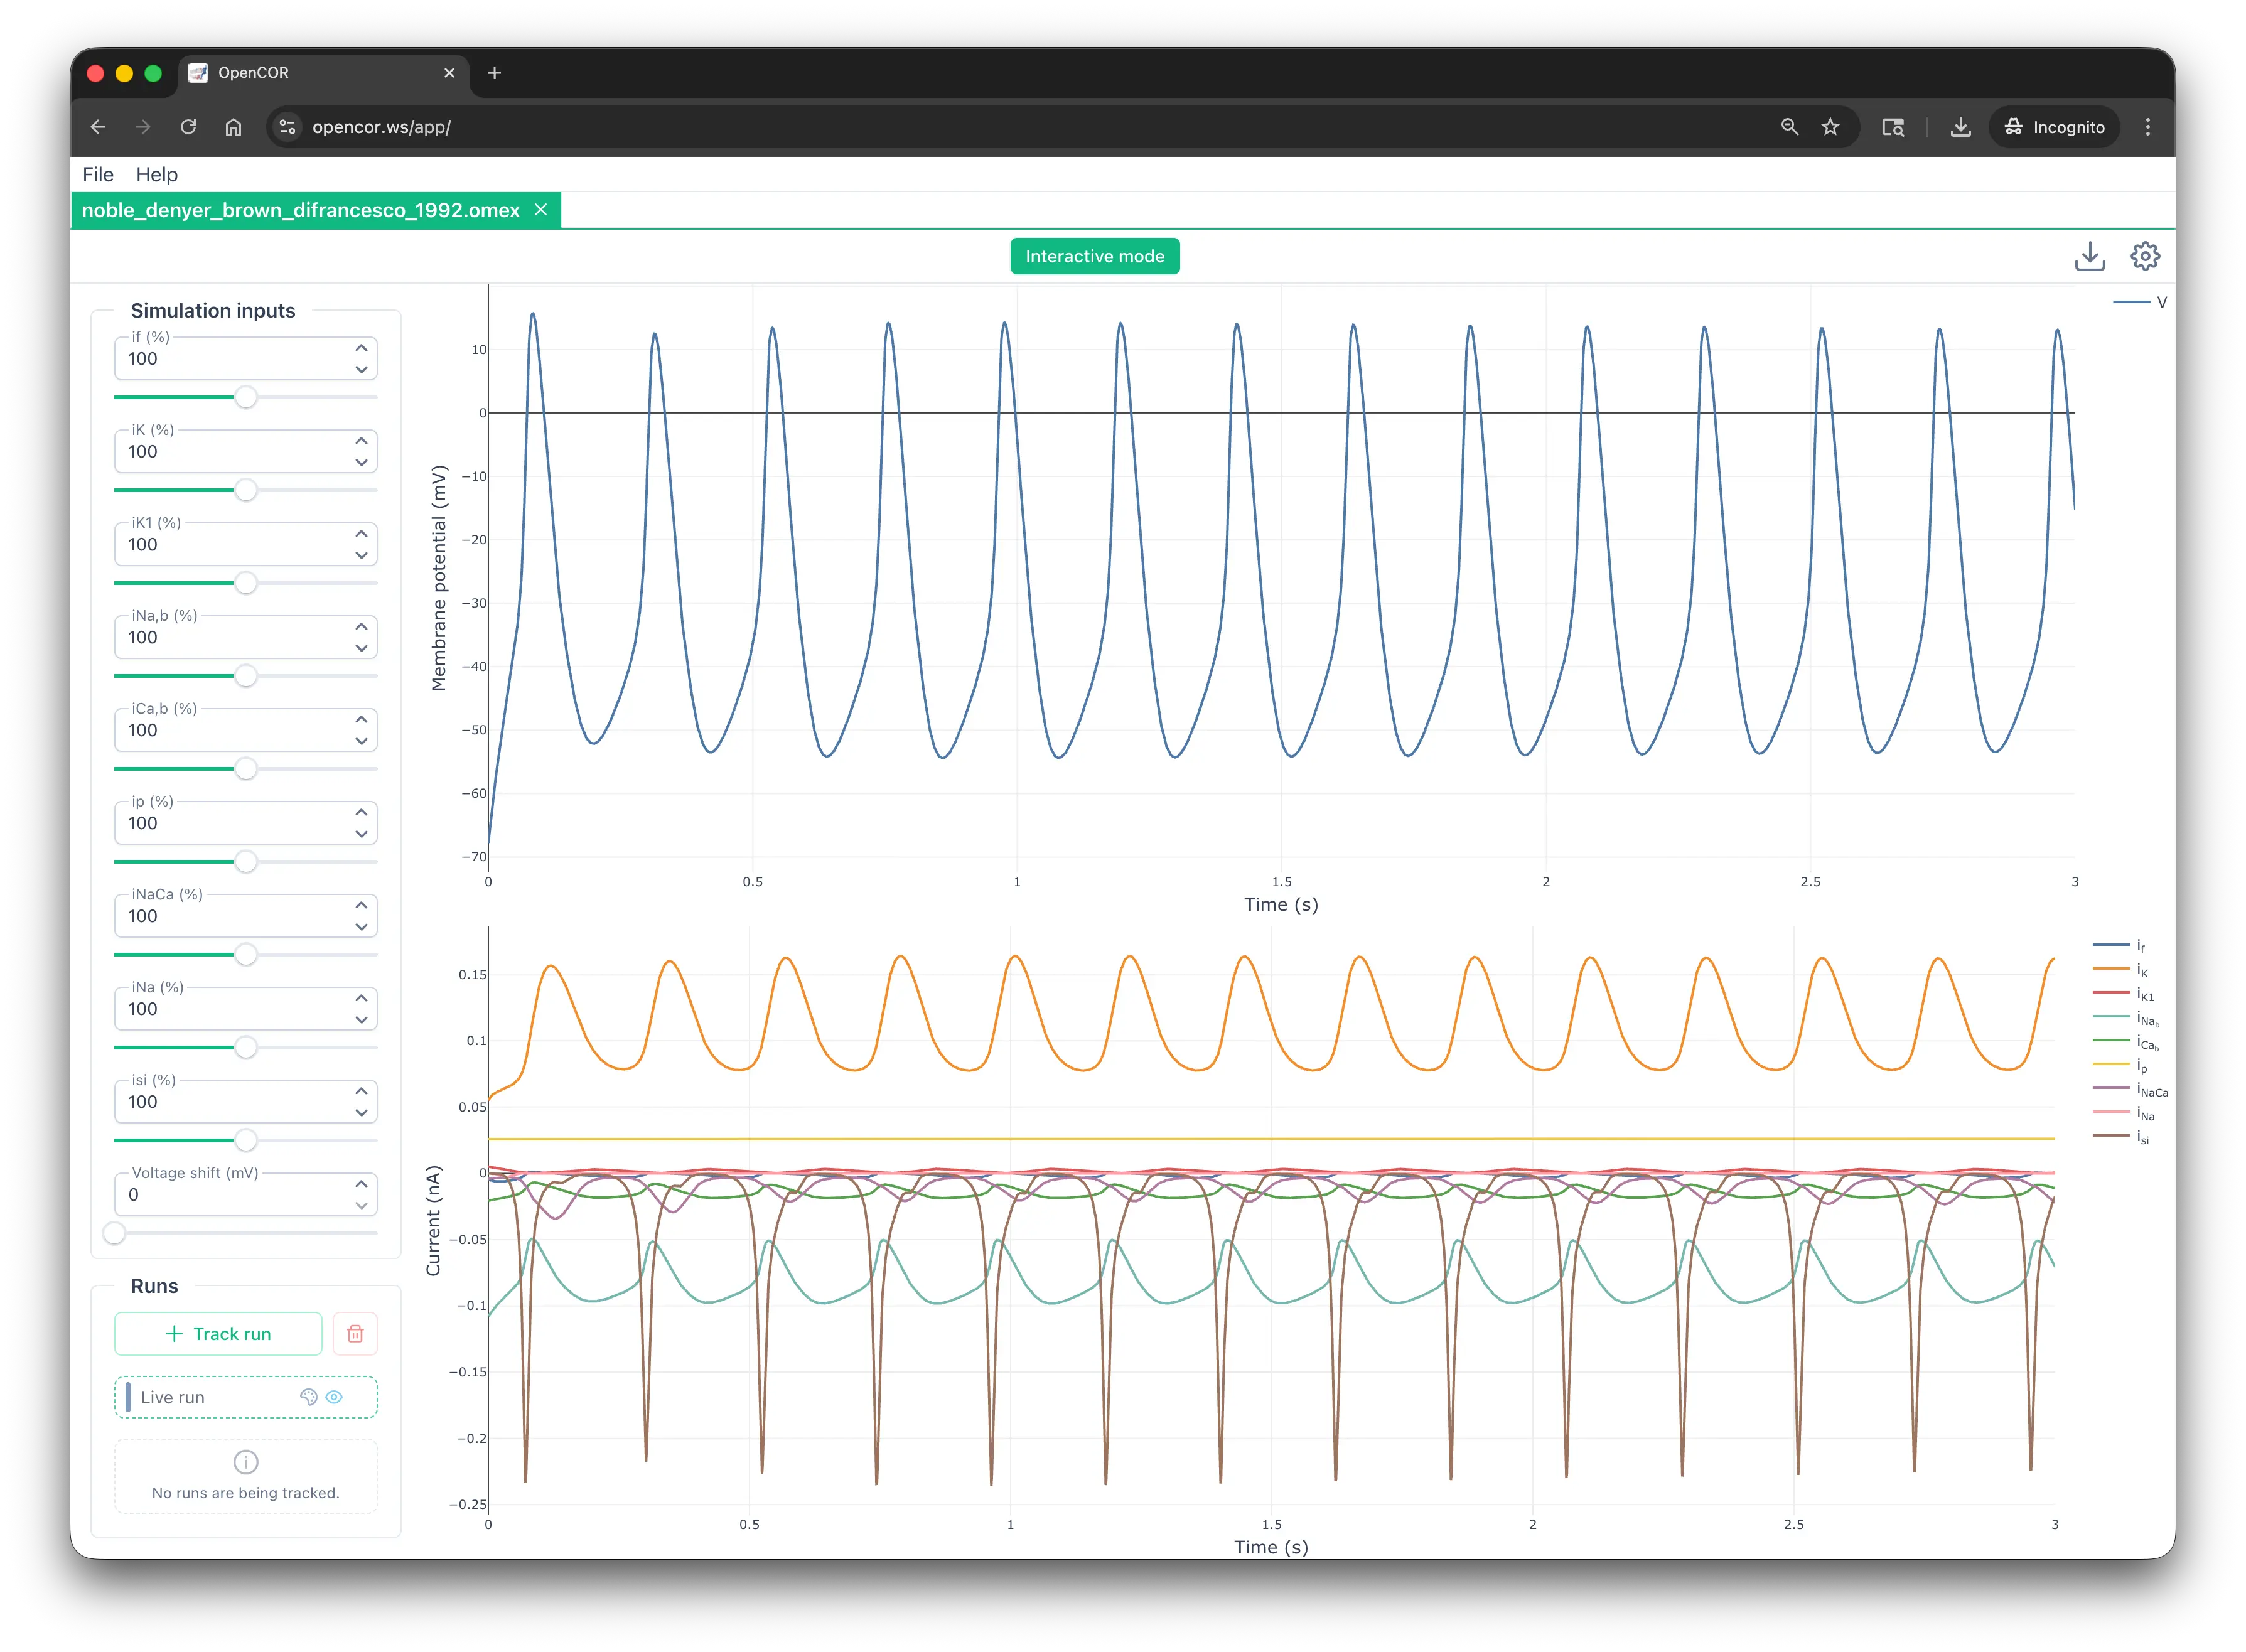Increase the if (%) value with up arrow
Screen dimensions: 2246x1652
tap(361, 348)
